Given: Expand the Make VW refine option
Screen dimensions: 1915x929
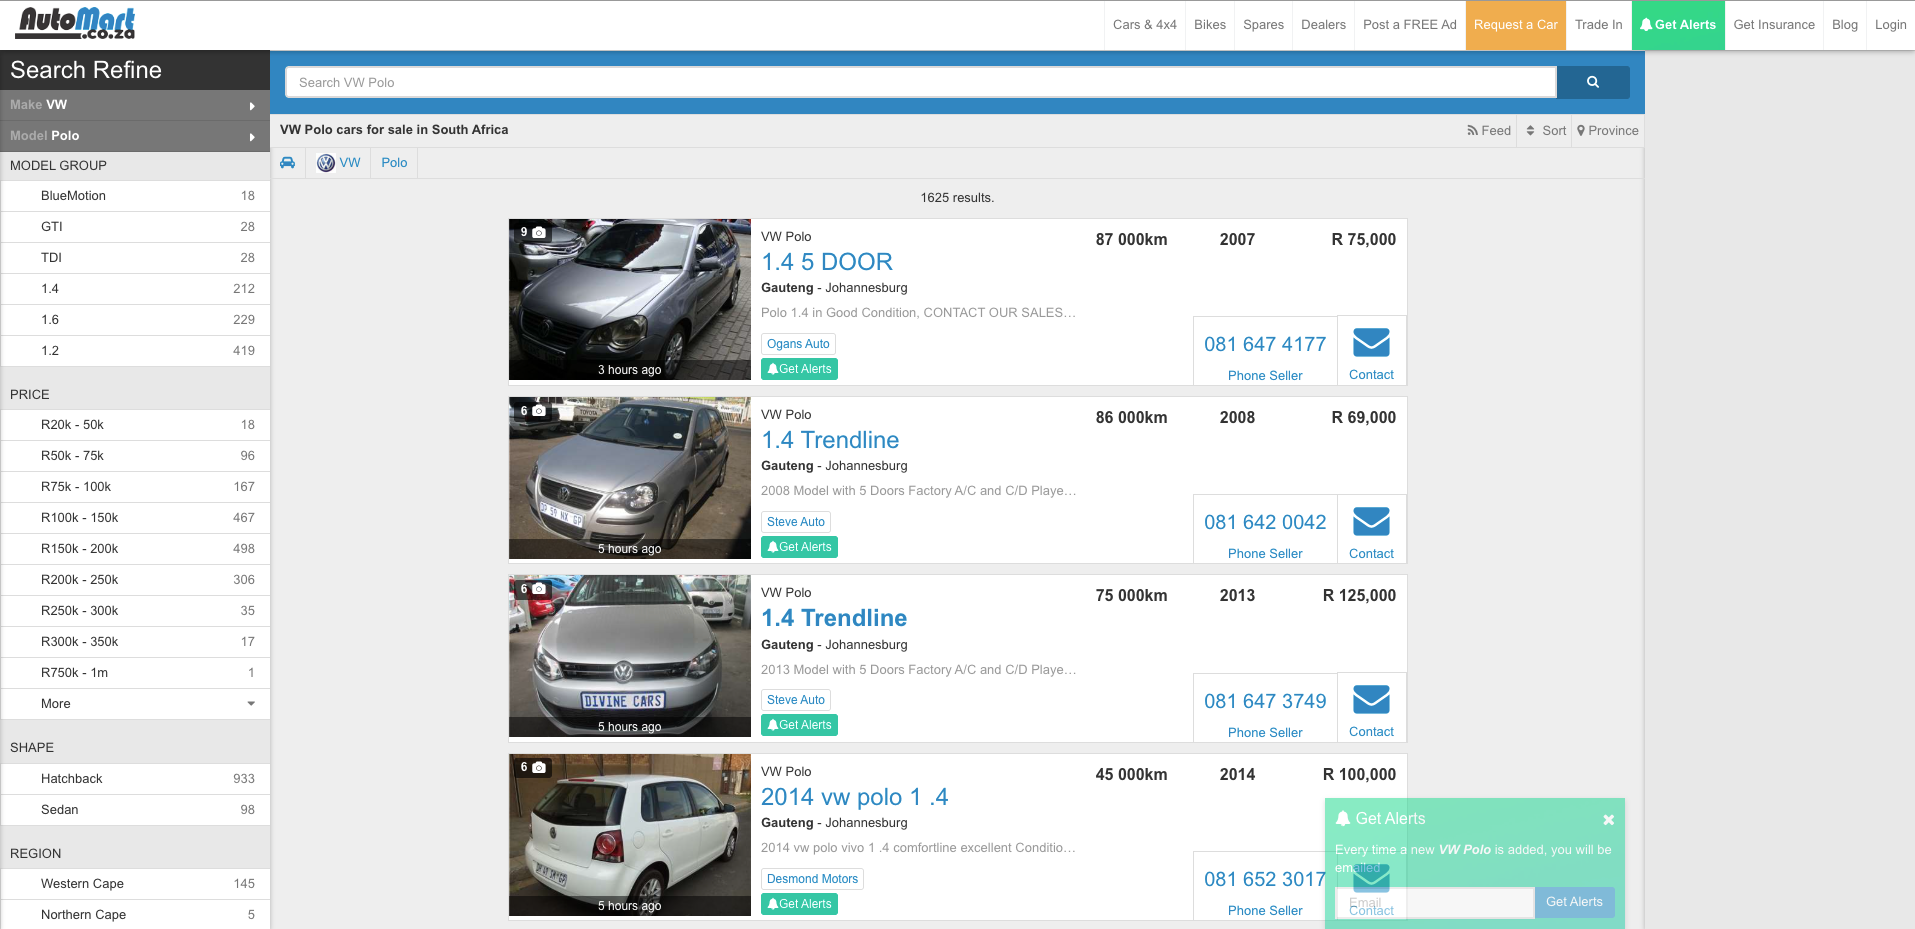Looking at the screenshot, I should coord(135,105).
